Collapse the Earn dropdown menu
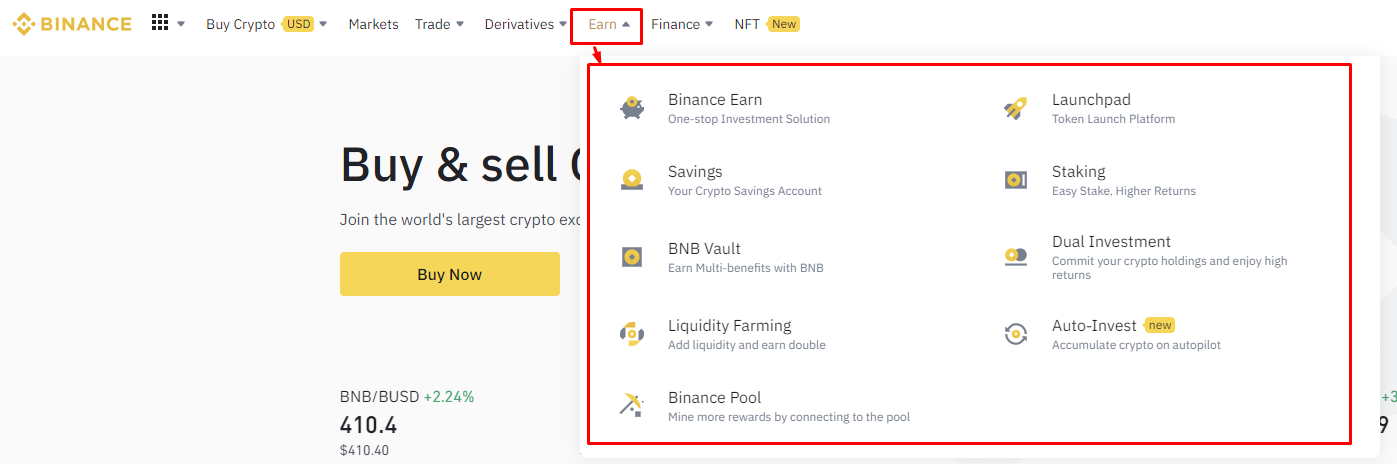1397x464 pixels. [x=608, y=24]
